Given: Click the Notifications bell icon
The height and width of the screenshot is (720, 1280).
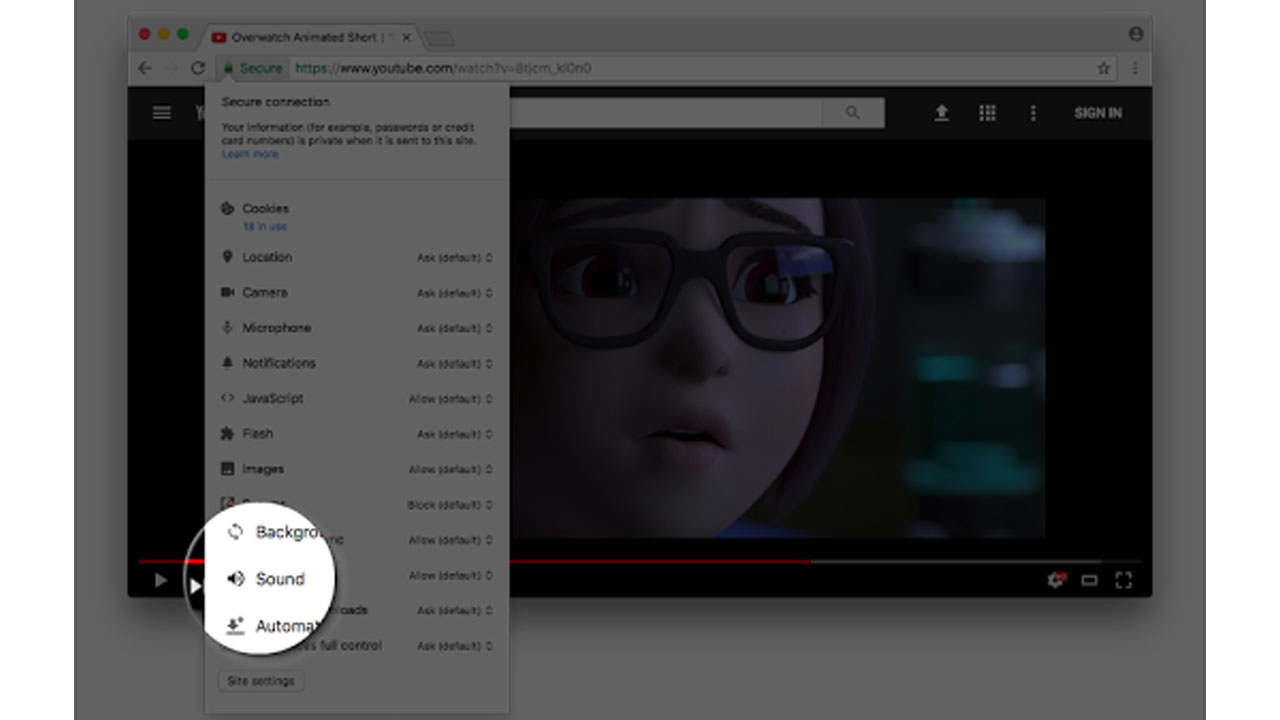Looking at the screenshot, I should (x=227, y=363).
